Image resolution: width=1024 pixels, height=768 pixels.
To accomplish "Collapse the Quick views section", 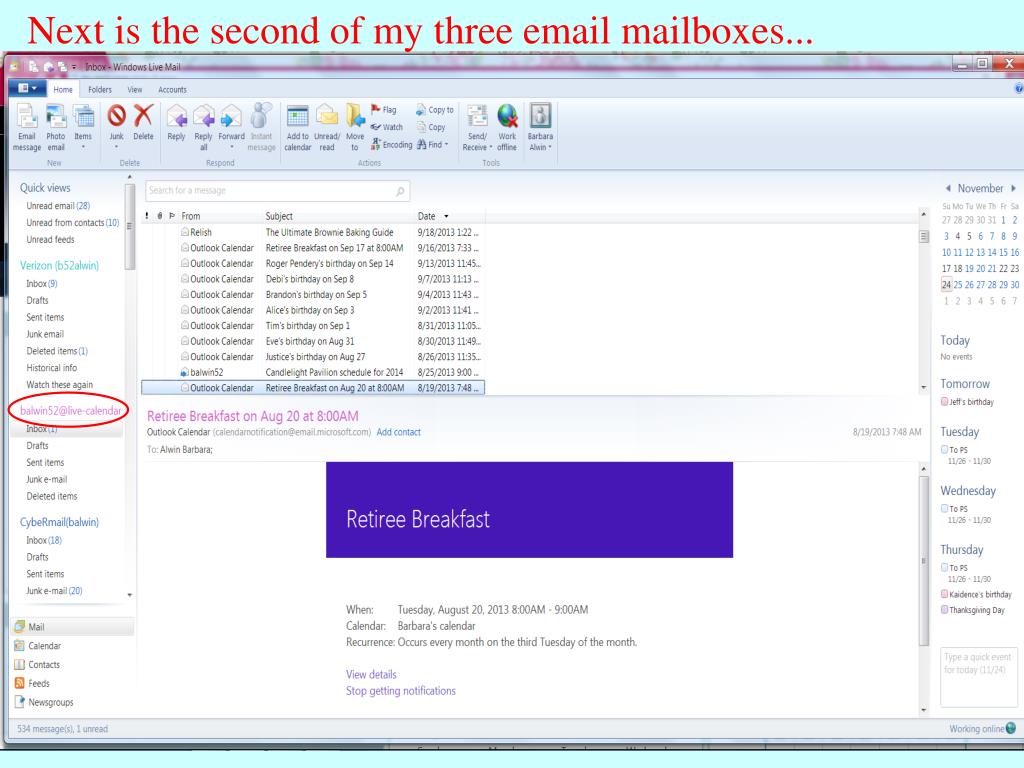I will (x=45, y=188).
